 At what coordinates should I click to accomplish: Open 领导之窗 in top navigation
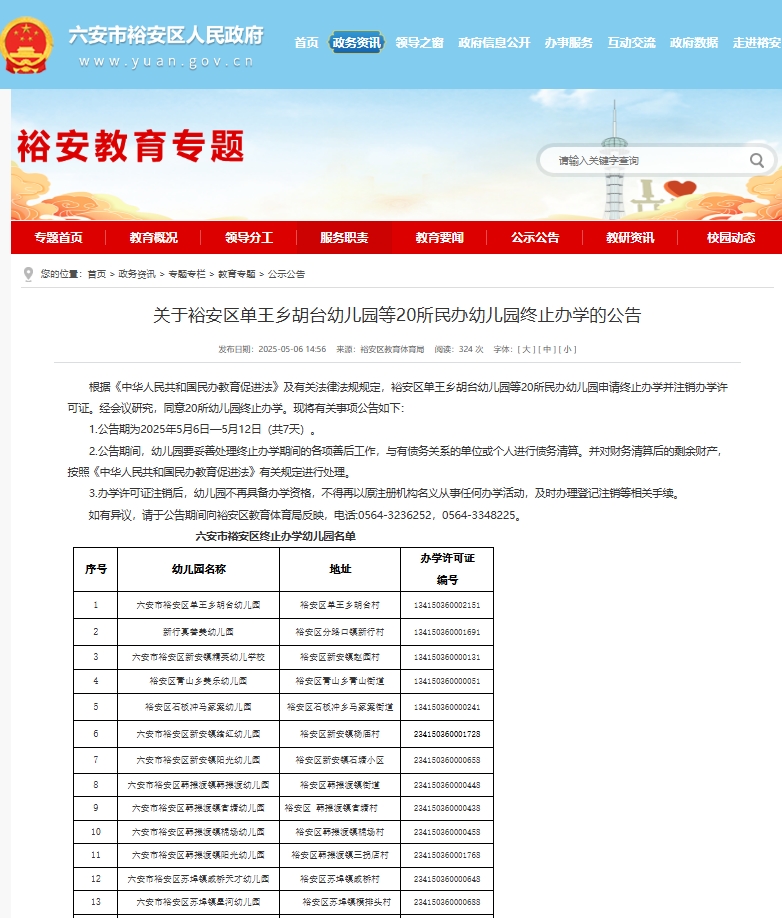pos(419,42)
